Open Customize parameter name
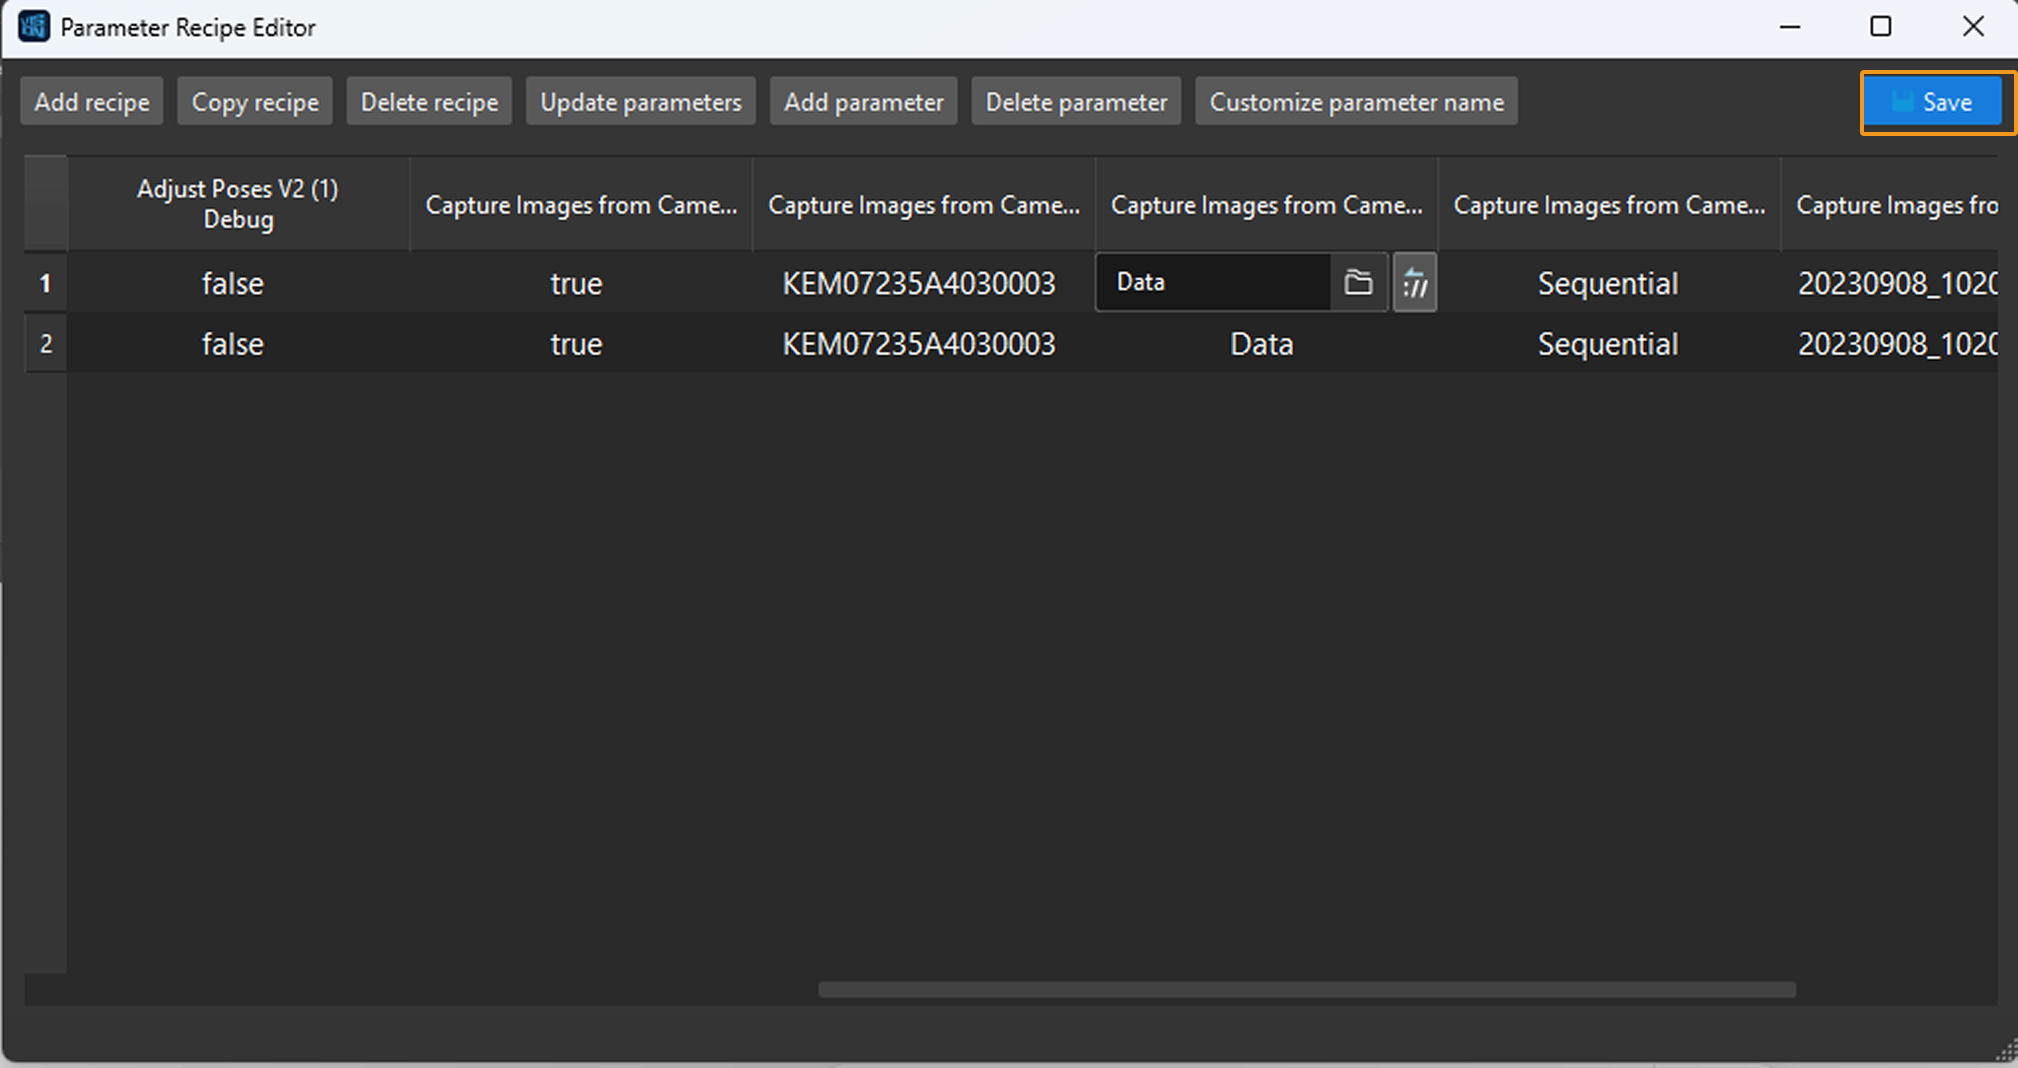Image resolution: width=2018 pixels, height=1068 pixels. (x=1356, y=102)
